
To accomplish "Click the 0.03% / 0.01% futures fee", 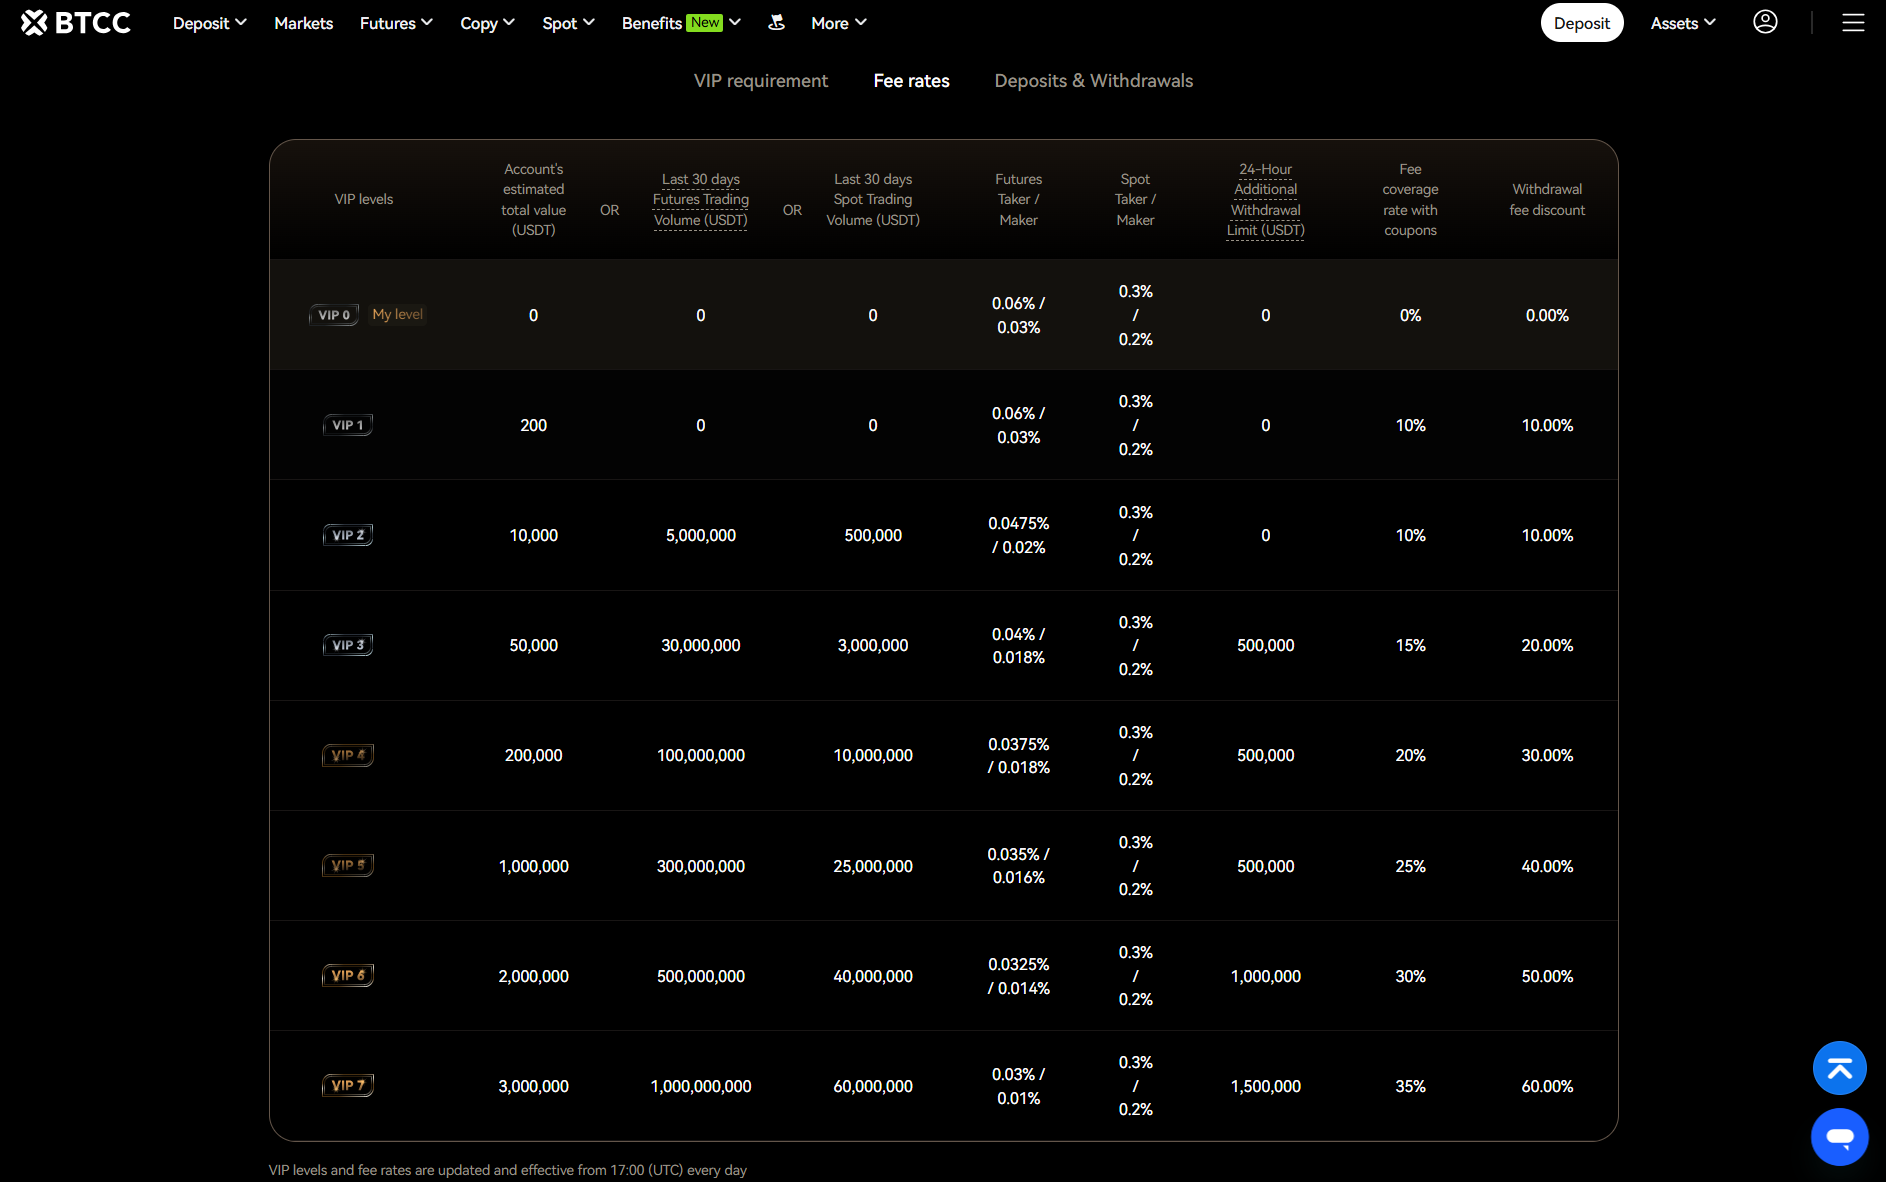I will coord(1018,1086).
